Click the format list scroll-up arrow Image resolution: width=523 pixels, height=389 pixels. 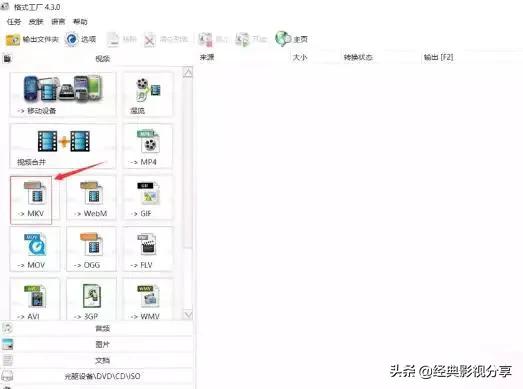tap(188, 72)
